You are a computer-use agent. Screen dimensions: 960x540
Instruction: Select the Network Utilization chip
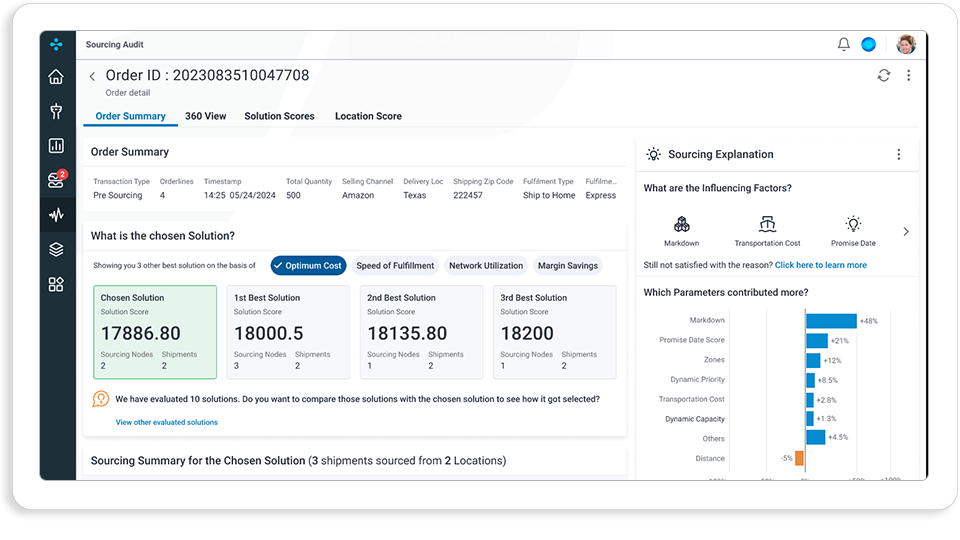click(x=486, y=265)
